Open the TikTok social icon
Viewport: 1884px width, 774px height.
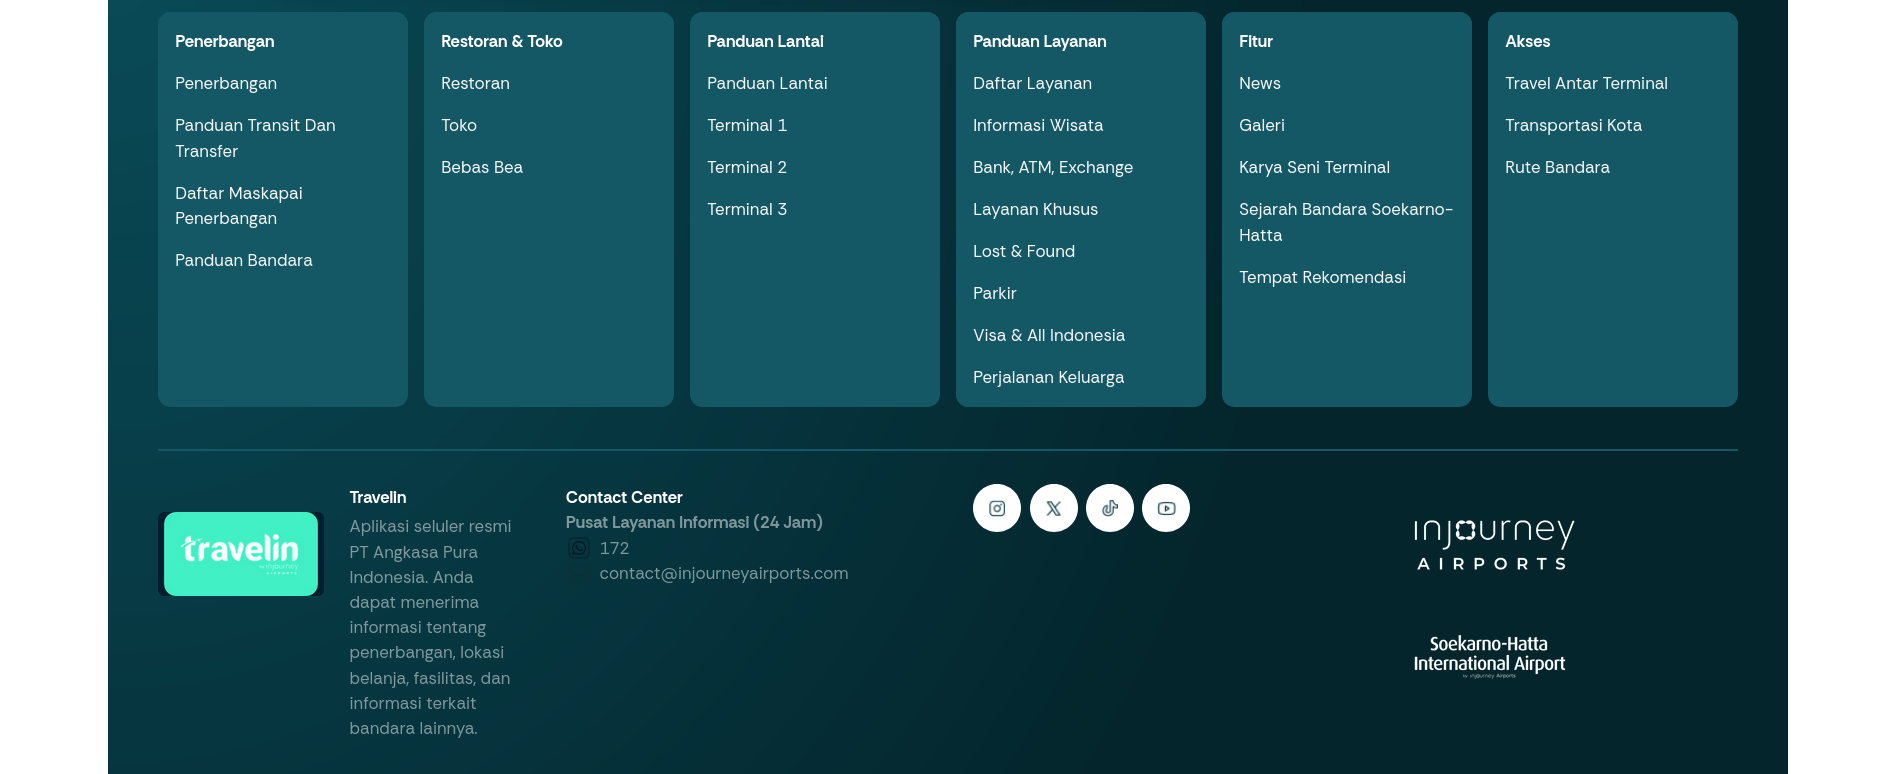(1109, 508)
